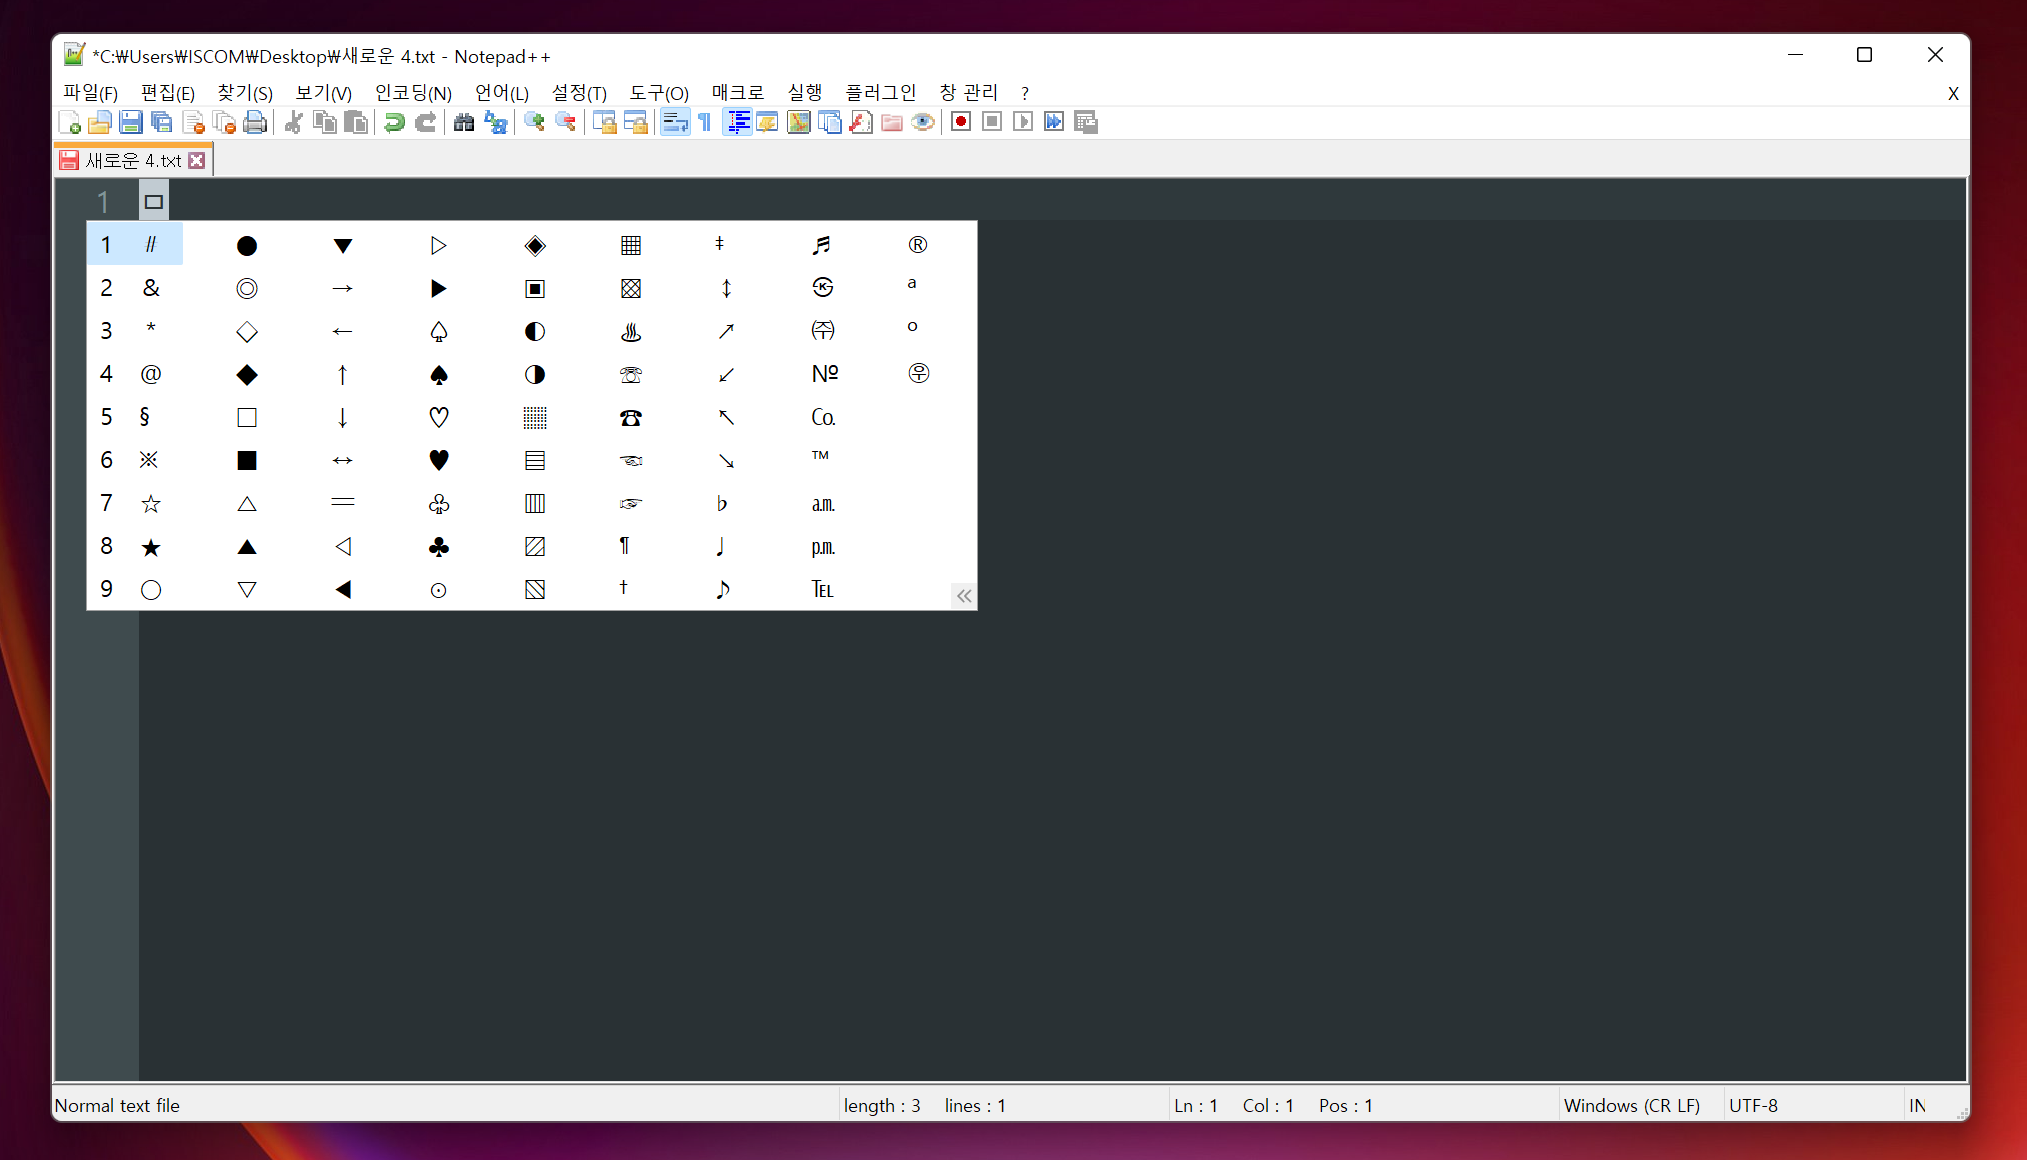The image size is (2027, 1160).
Task: Choose the filled heart ♥ symbol
Action: click(439, 460)
